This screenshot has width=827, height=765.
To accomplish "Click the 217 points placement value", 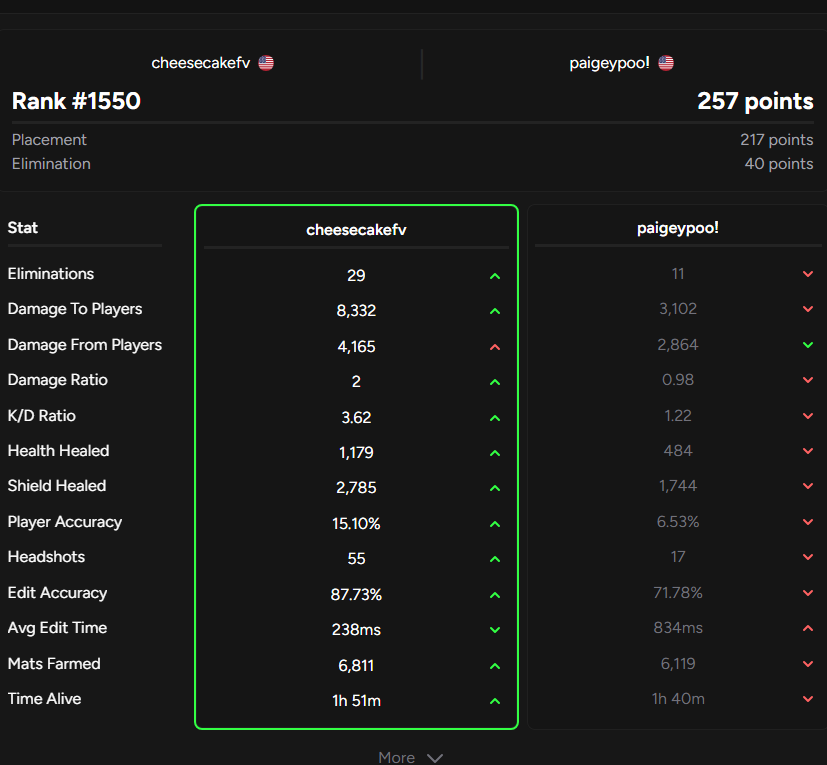I will pos(776,140).
